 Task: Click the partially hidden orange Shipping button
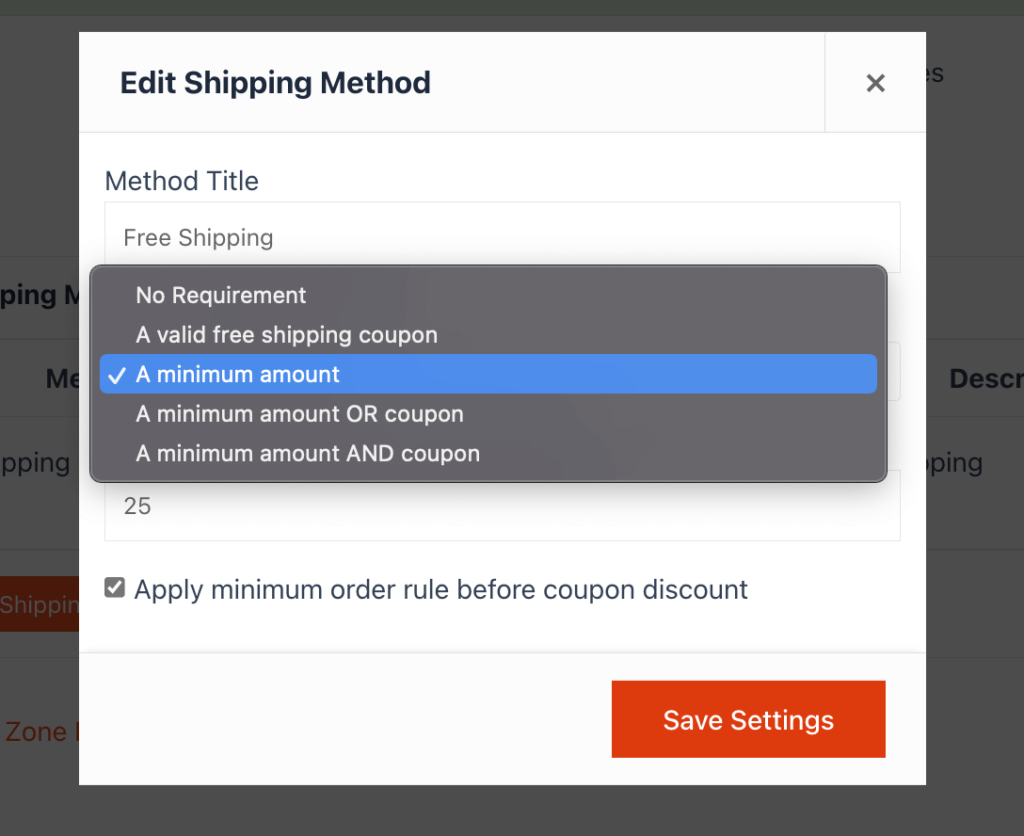39,604
